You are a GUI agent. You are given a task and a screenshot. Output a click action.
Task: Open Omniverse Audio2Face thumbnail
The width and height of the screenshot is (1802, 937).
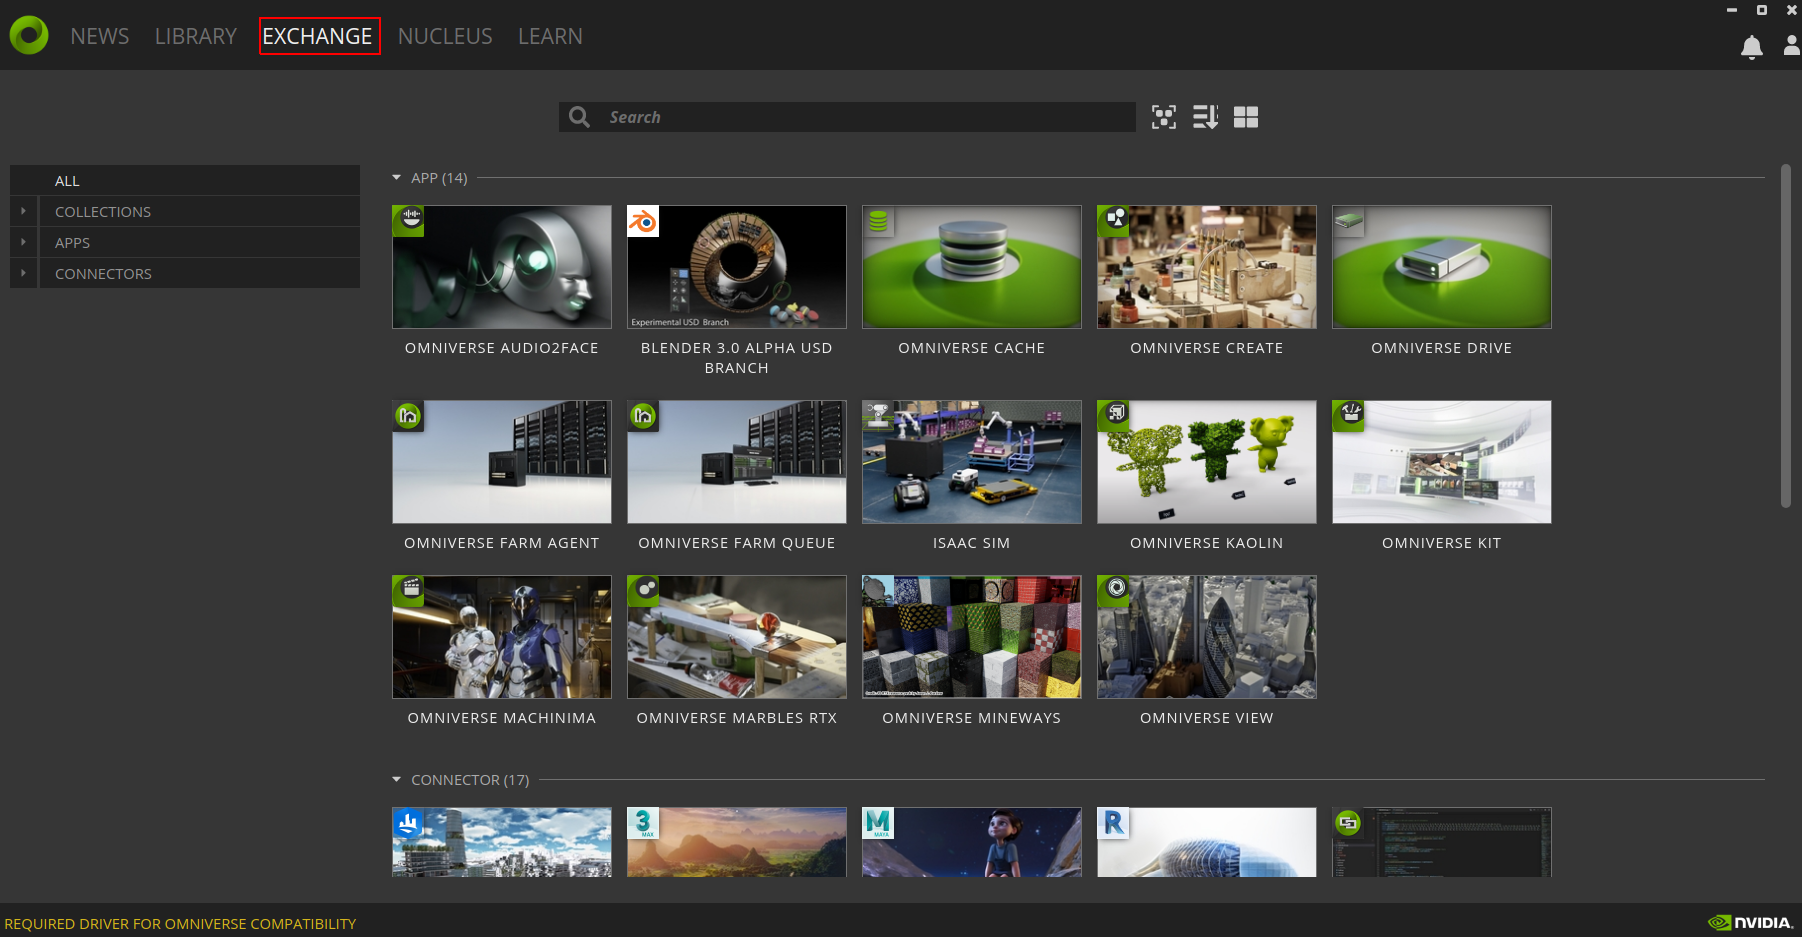(502, 267)
